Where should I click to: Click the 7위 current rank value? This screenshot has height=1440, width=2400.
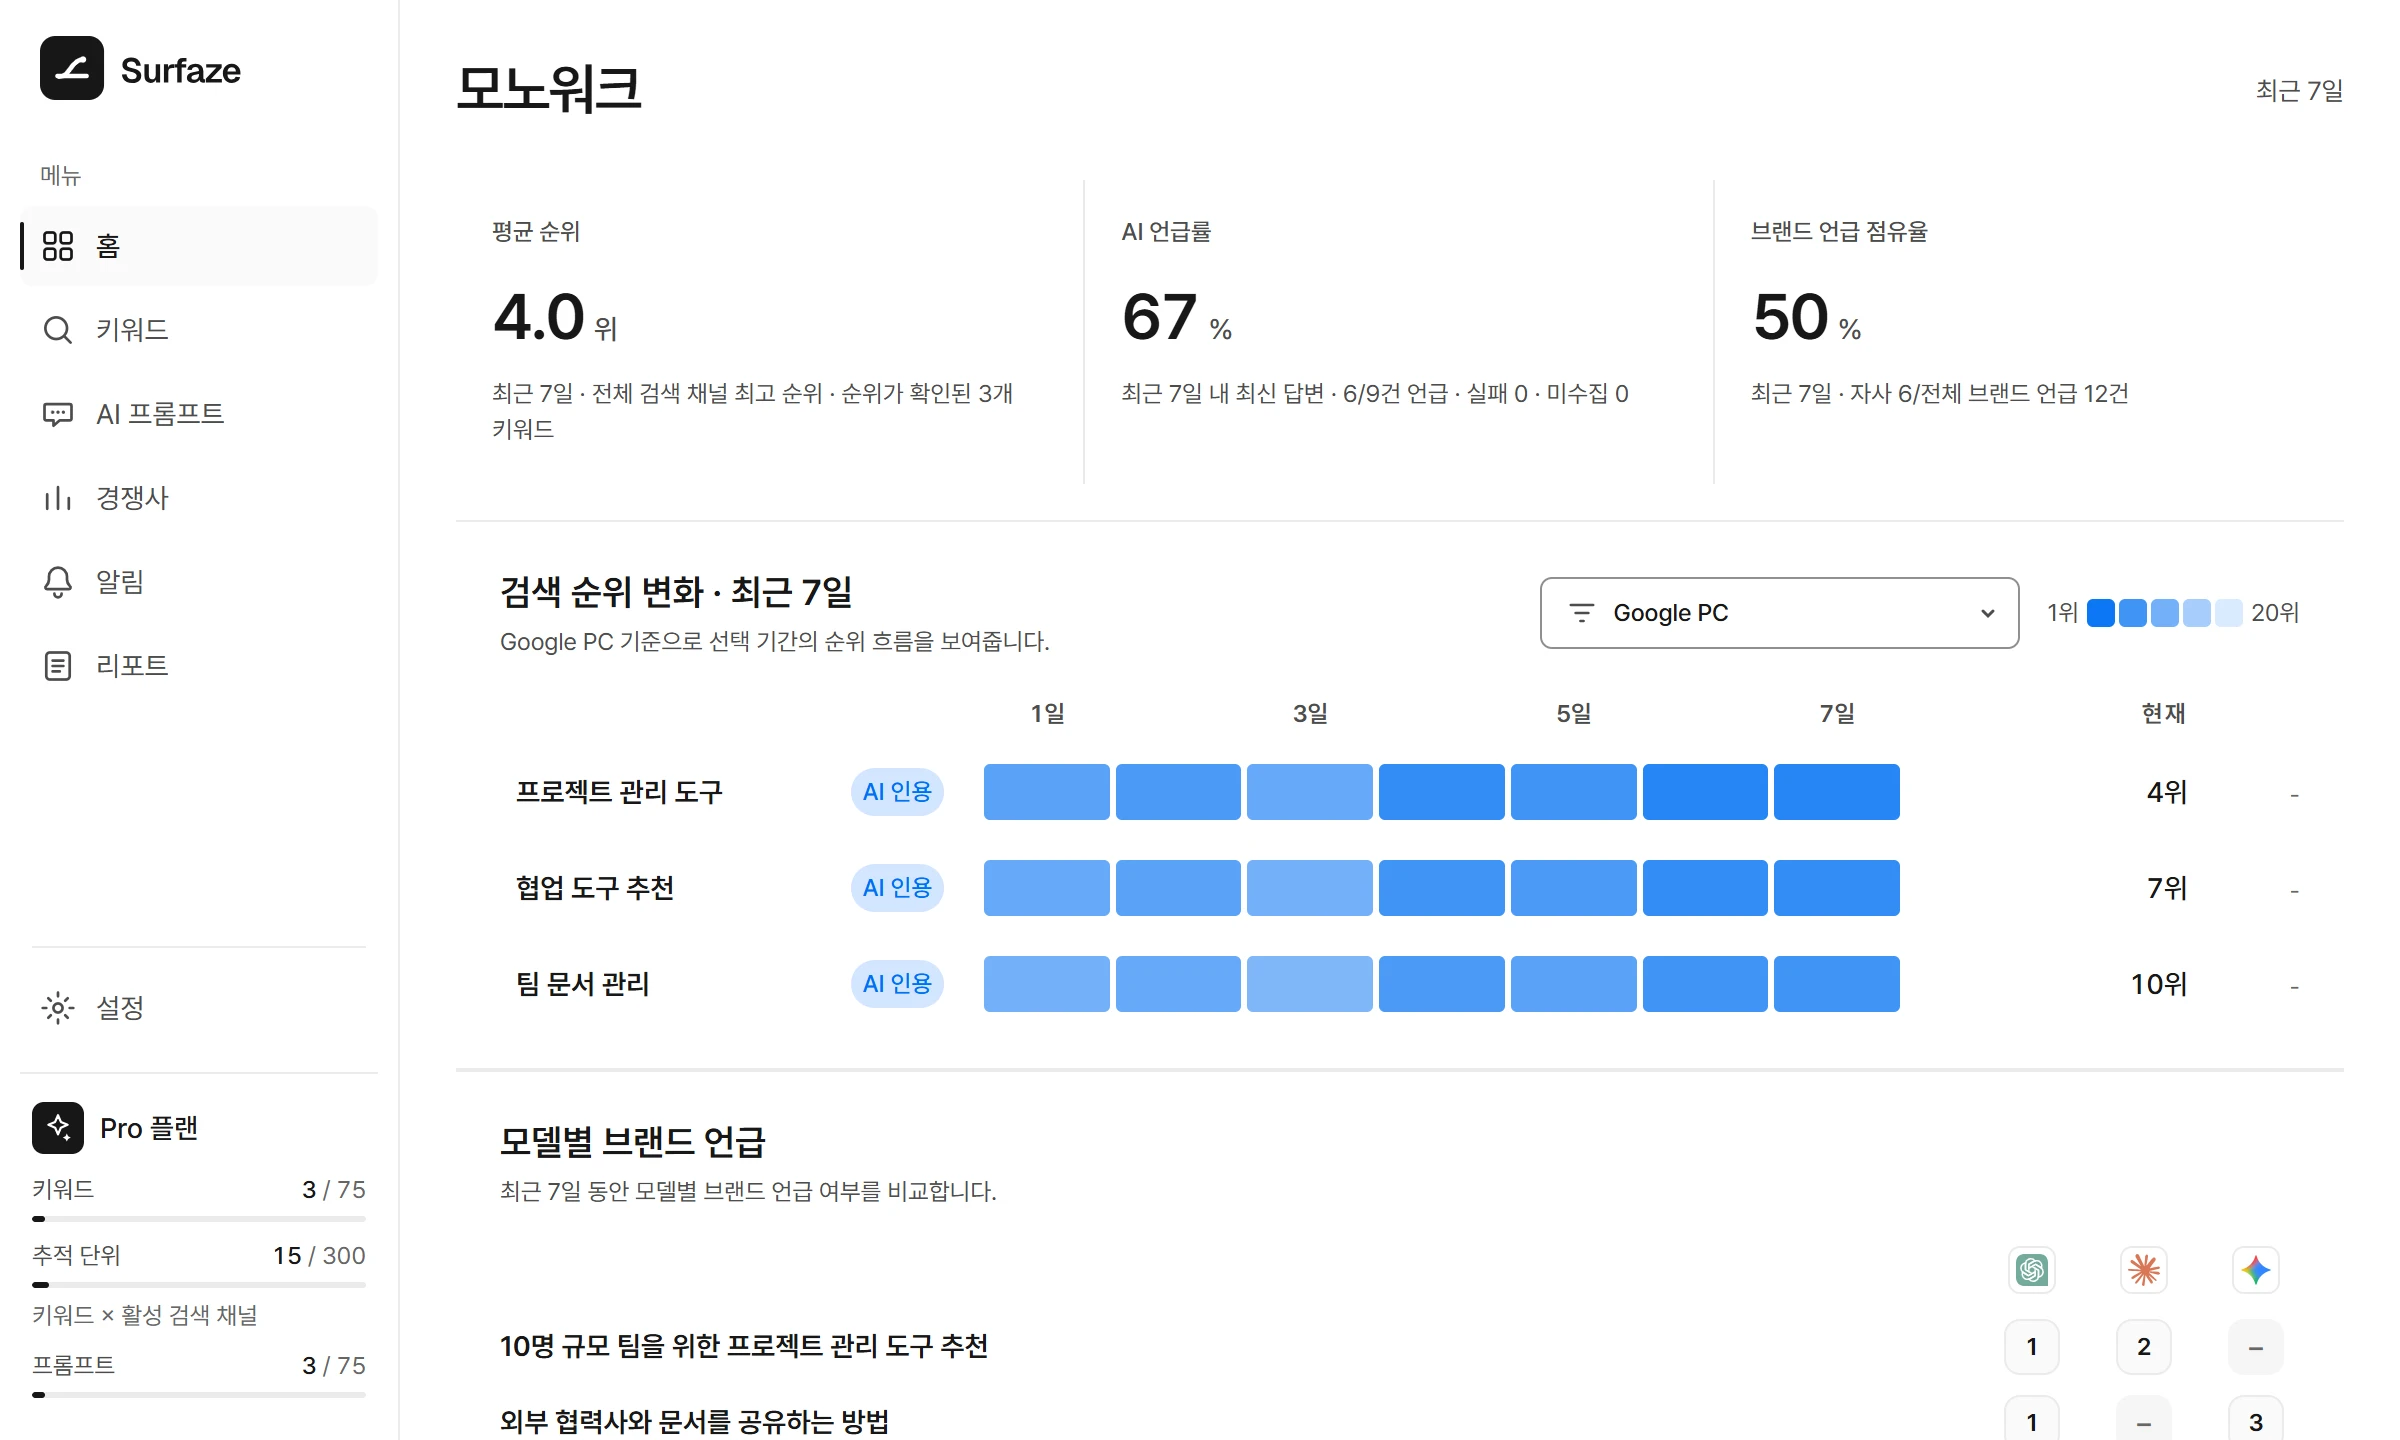(2167, 888)
